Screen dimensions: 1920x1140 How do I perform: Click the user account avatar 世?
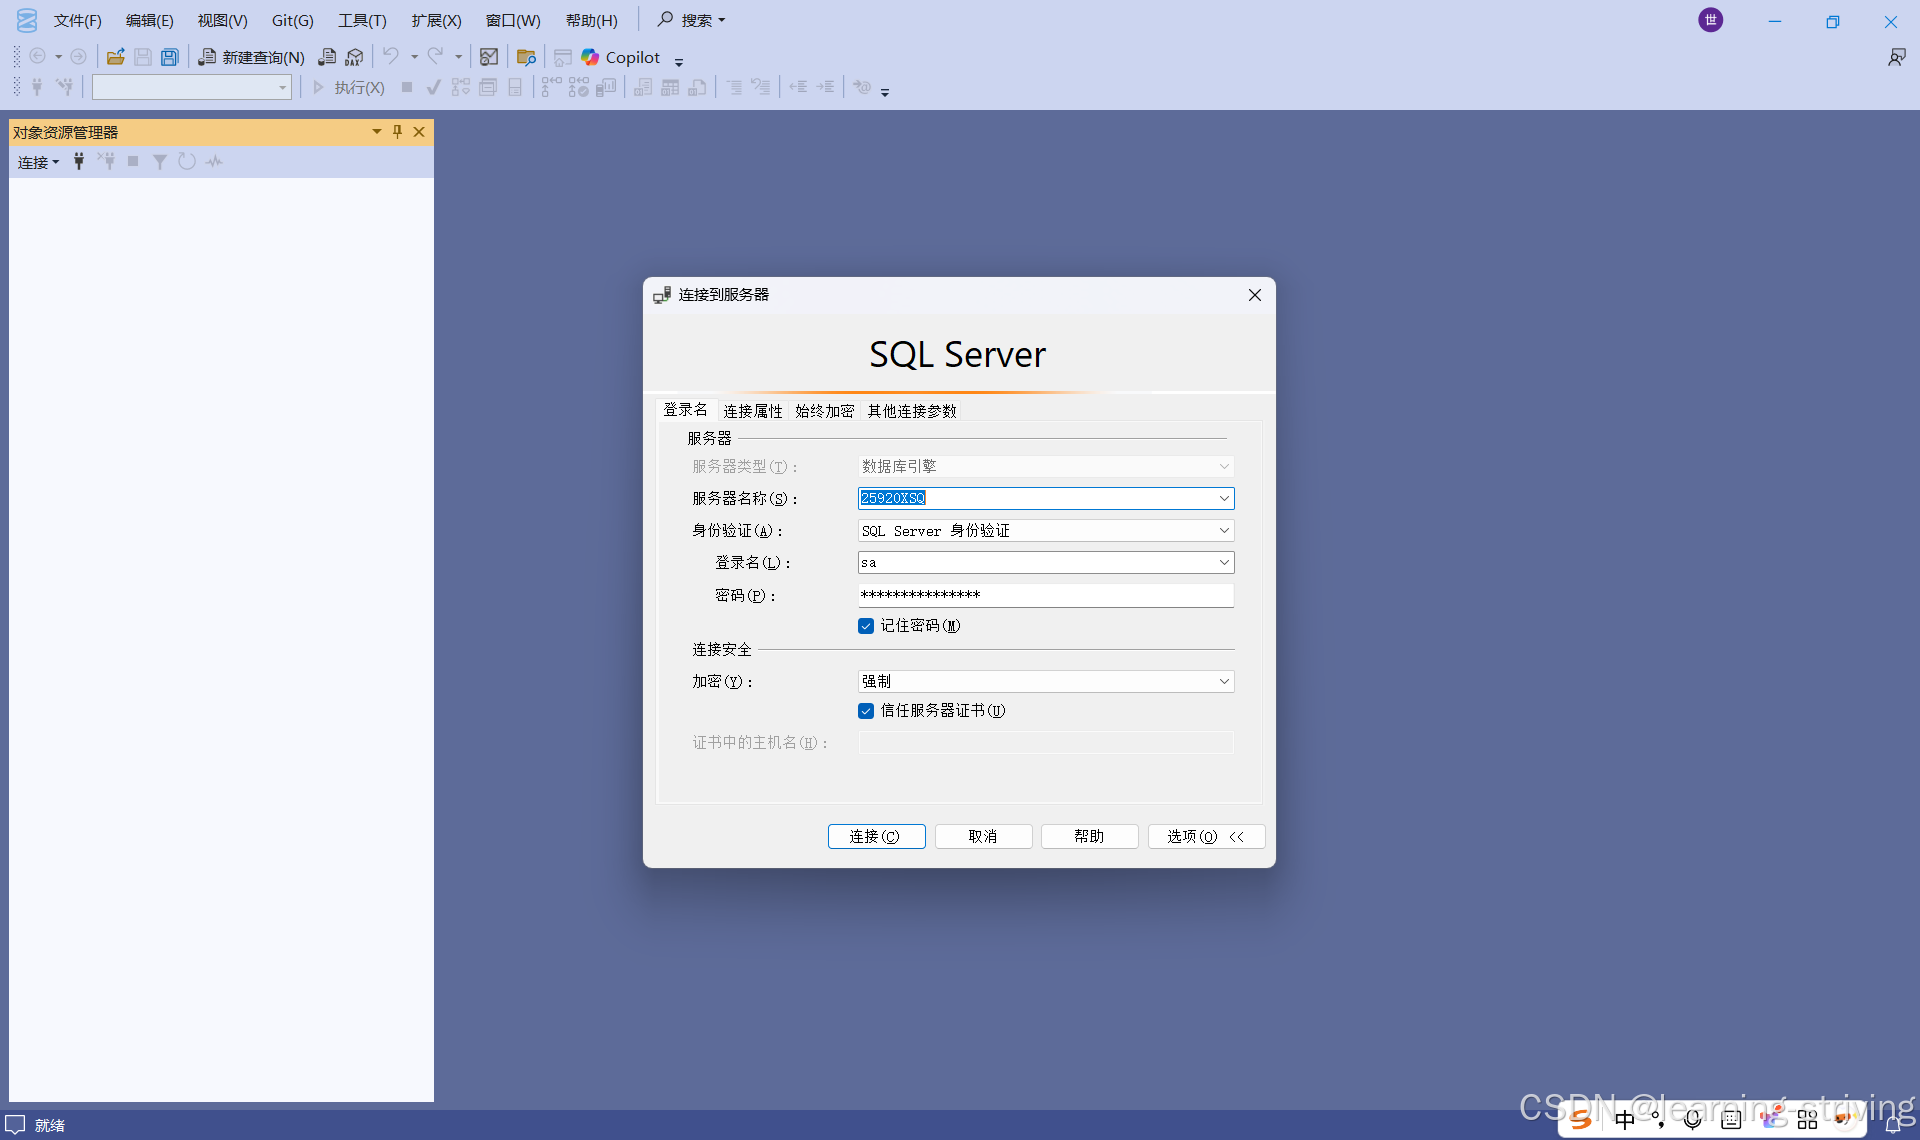(1711, 20)
